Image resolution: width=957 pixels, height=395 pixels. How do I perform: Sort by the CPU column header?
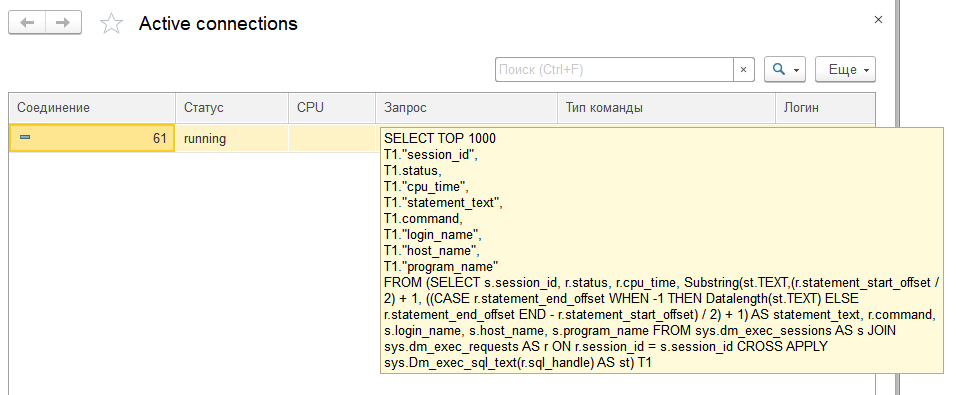pyautogui.click(x=332, y=108)
